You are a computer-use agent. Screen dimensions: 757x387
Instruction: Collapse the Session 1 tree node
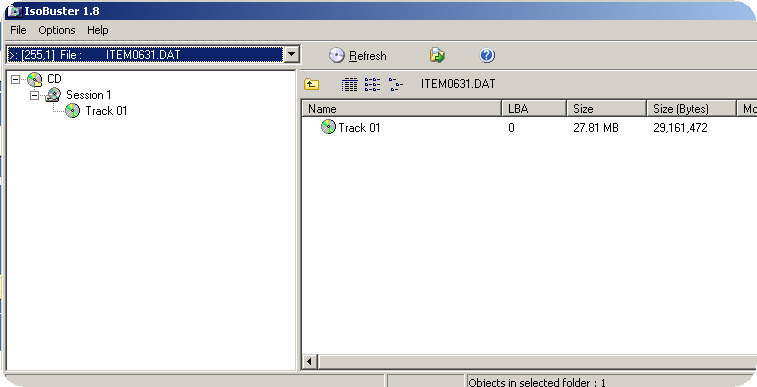pyautogui.click(x=34, y=95)
